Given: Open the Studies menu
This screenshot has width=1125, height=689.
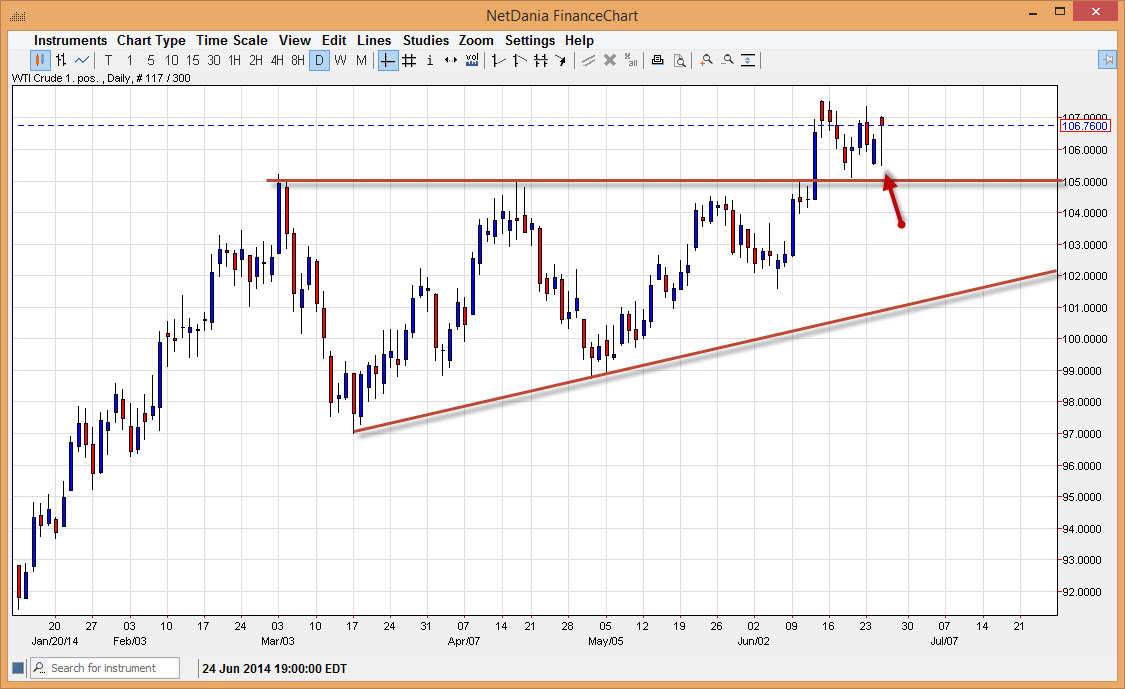Looking at the screenshot, I should [x=426, y=40].
